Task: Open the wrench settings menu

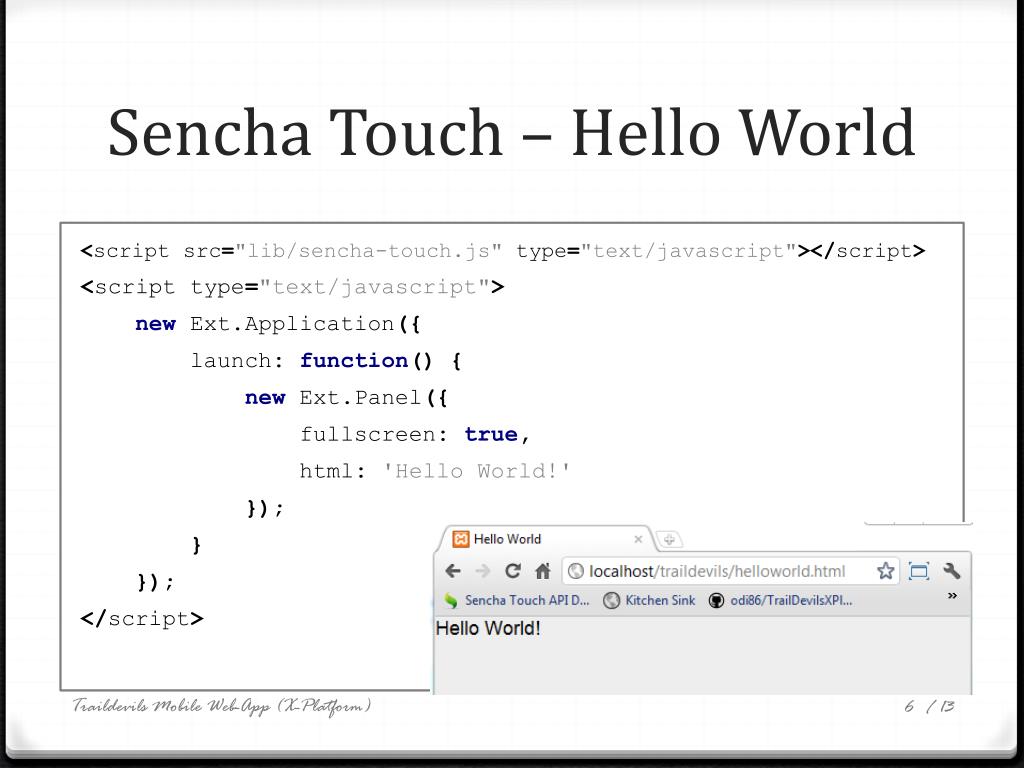Action: pyautogui.click(x=952, y=571)
